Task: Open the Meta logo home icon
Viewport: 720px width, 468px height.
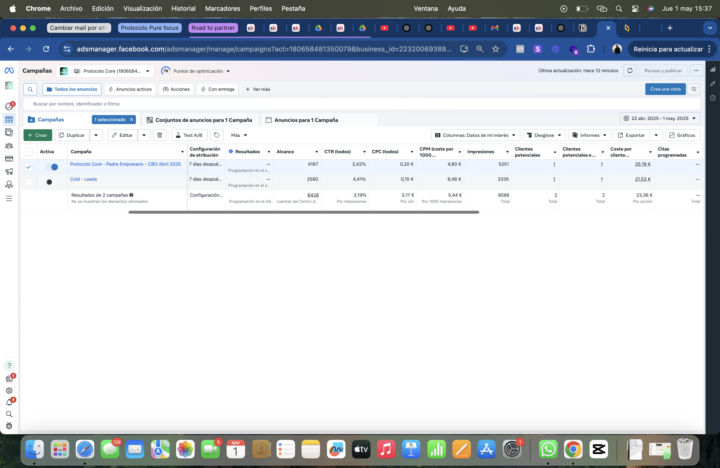Action: coord(9,71)
